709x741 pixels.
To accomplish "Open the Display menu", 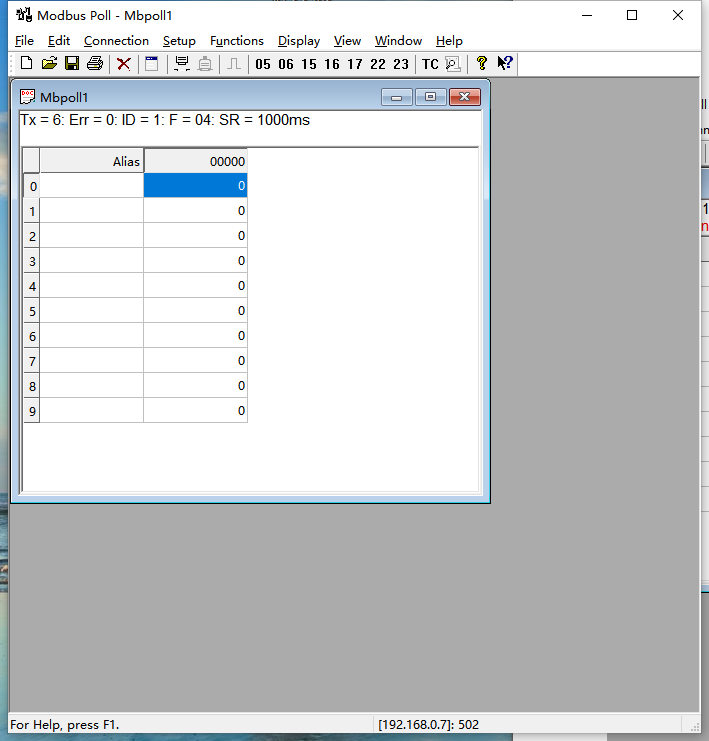I will (x=299, y=41).
